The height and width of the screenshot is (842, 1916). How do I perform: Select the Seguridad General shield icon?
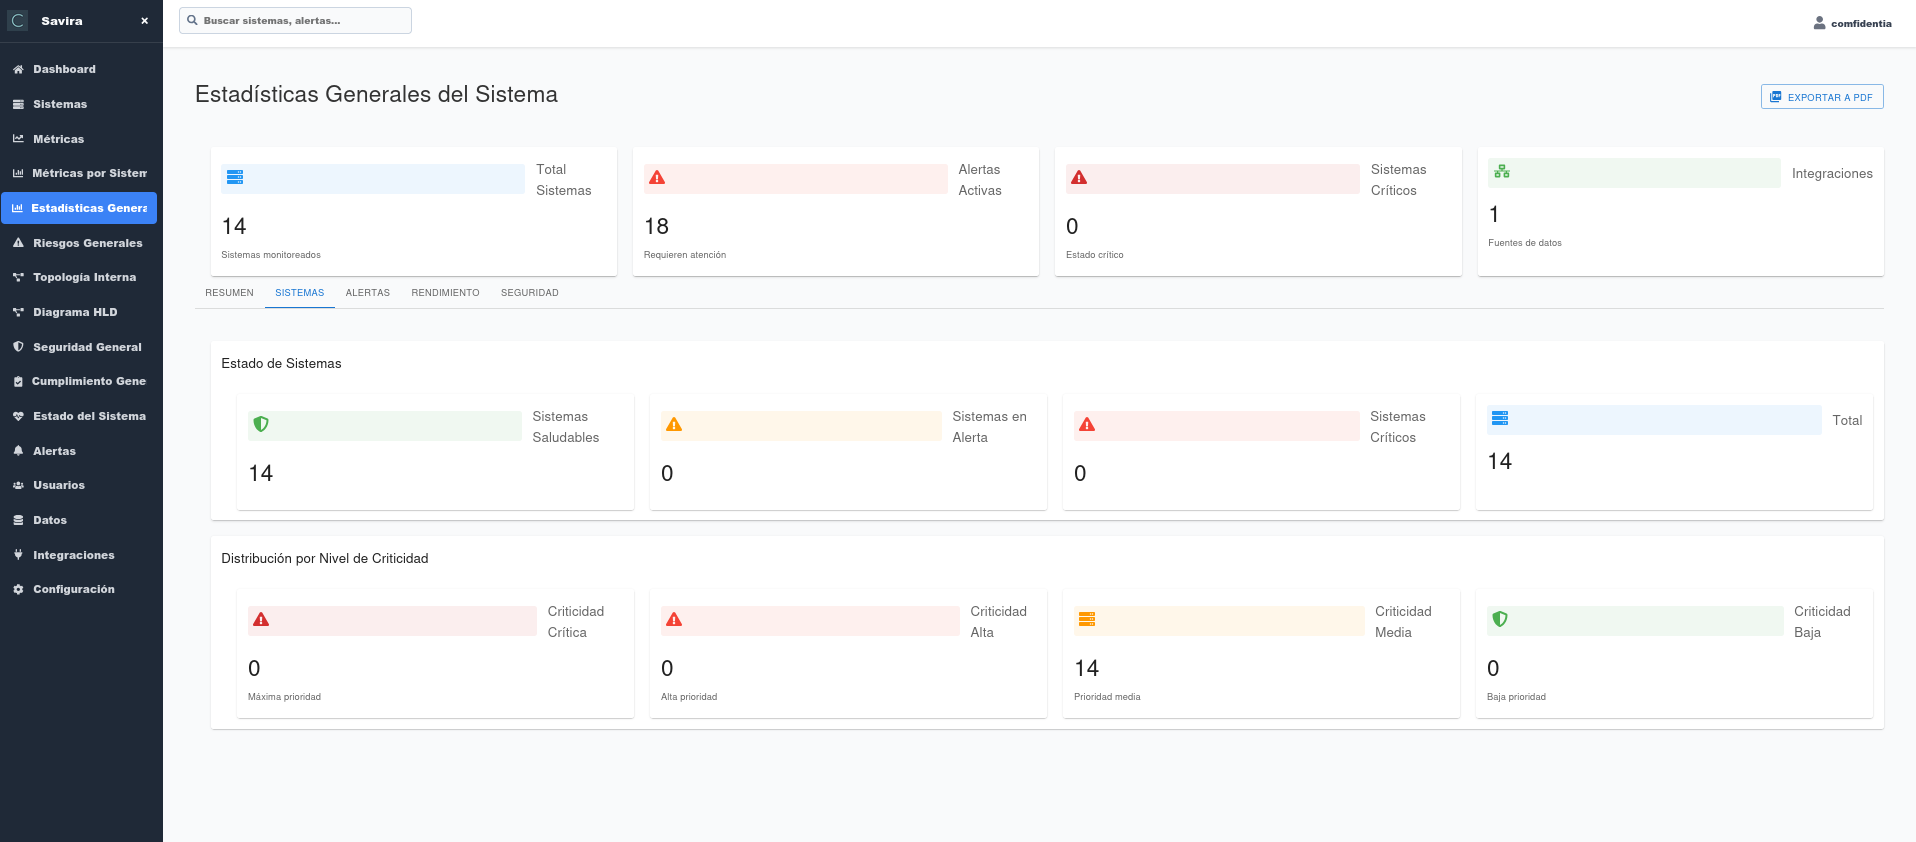pyautogui.click(x=18, y=347)
